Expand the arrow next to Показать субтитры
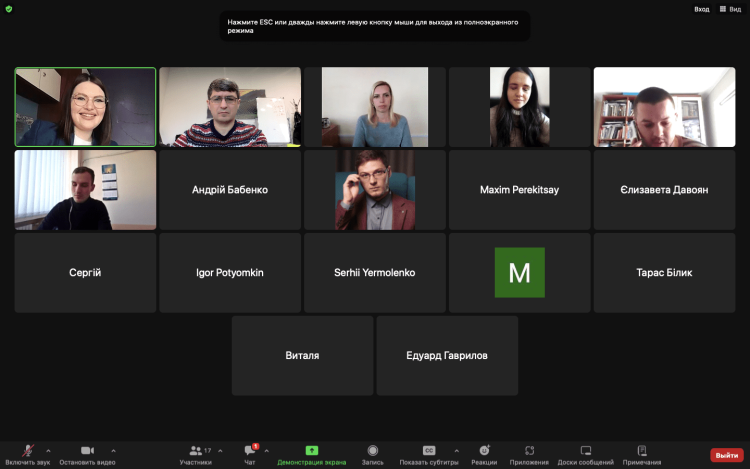This screenshot has width=750, height=469. point(457,451)
